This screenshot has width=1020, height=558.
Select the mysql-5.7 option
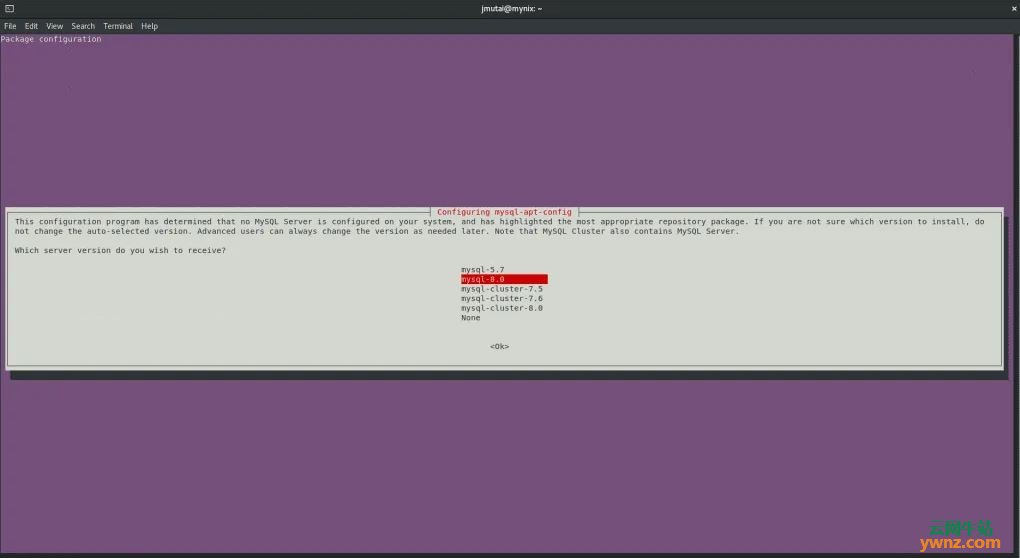[483, 269]
